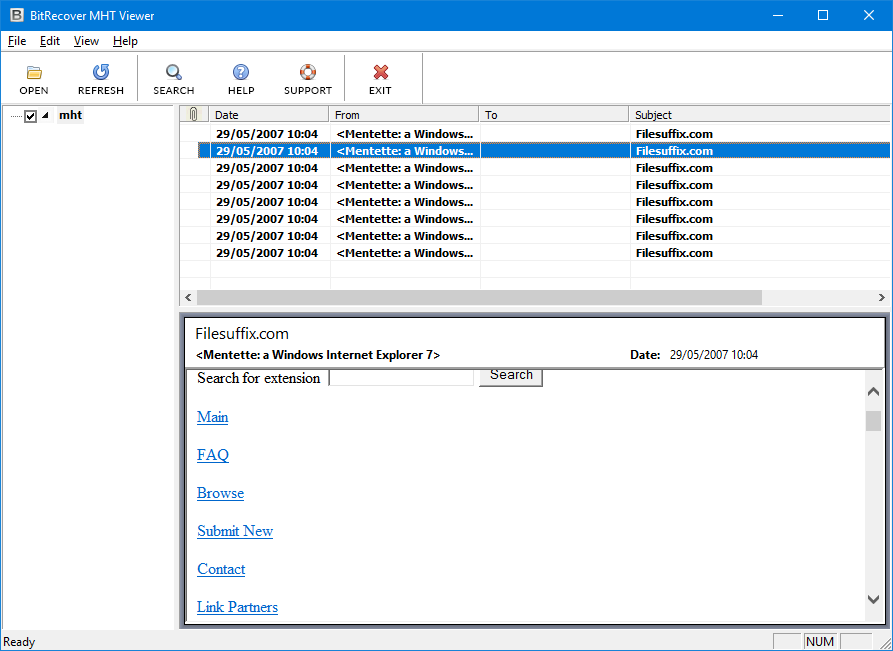Click the paperclip attachment column header
The image size is (893, 651).
click(x=194, y=114)
